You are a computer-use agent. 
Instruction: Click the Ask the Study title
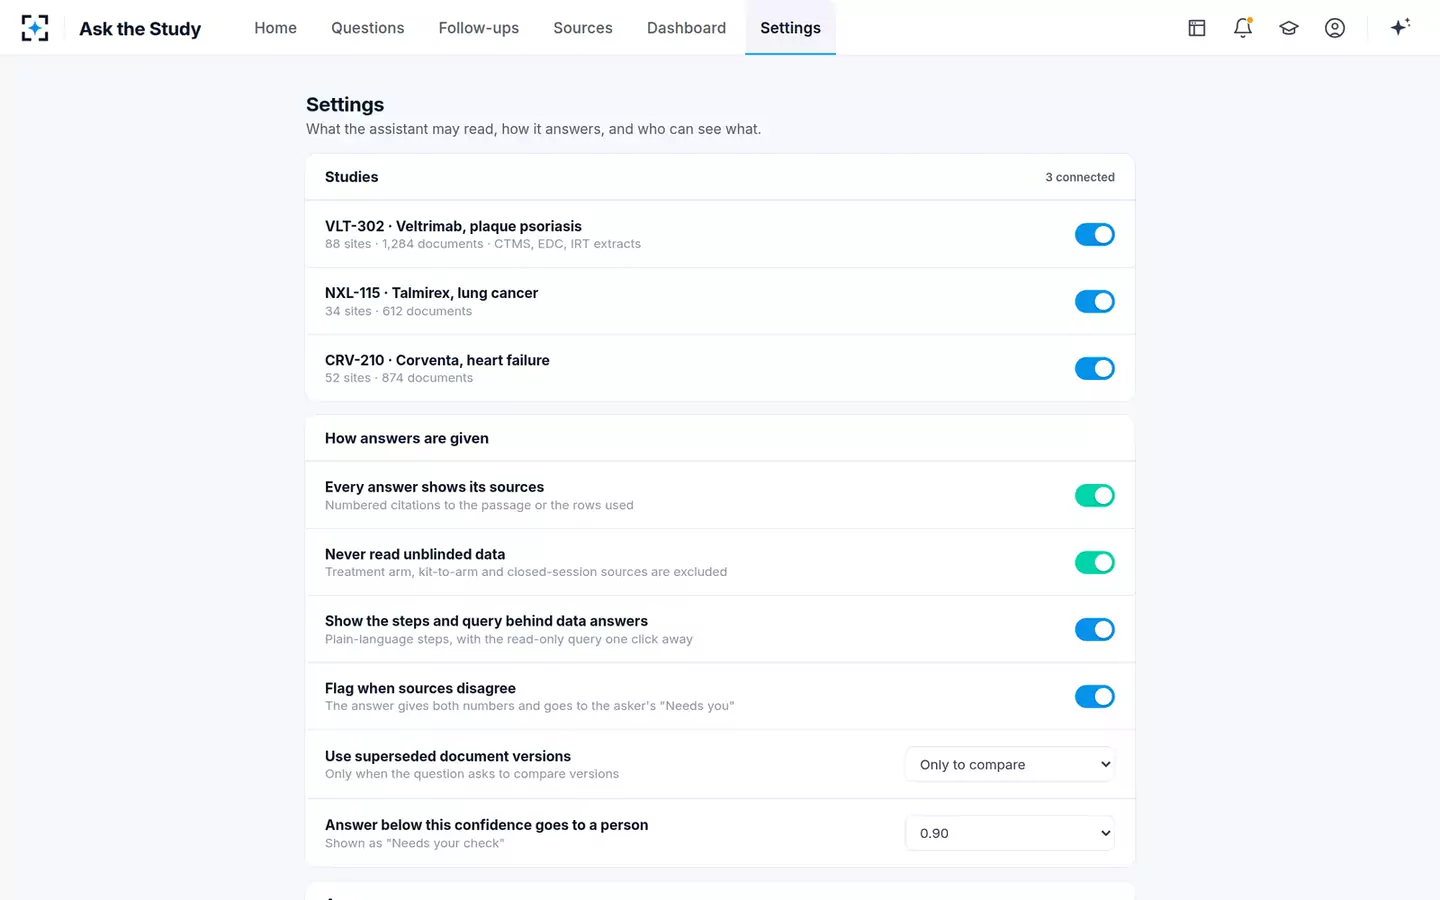140,29
